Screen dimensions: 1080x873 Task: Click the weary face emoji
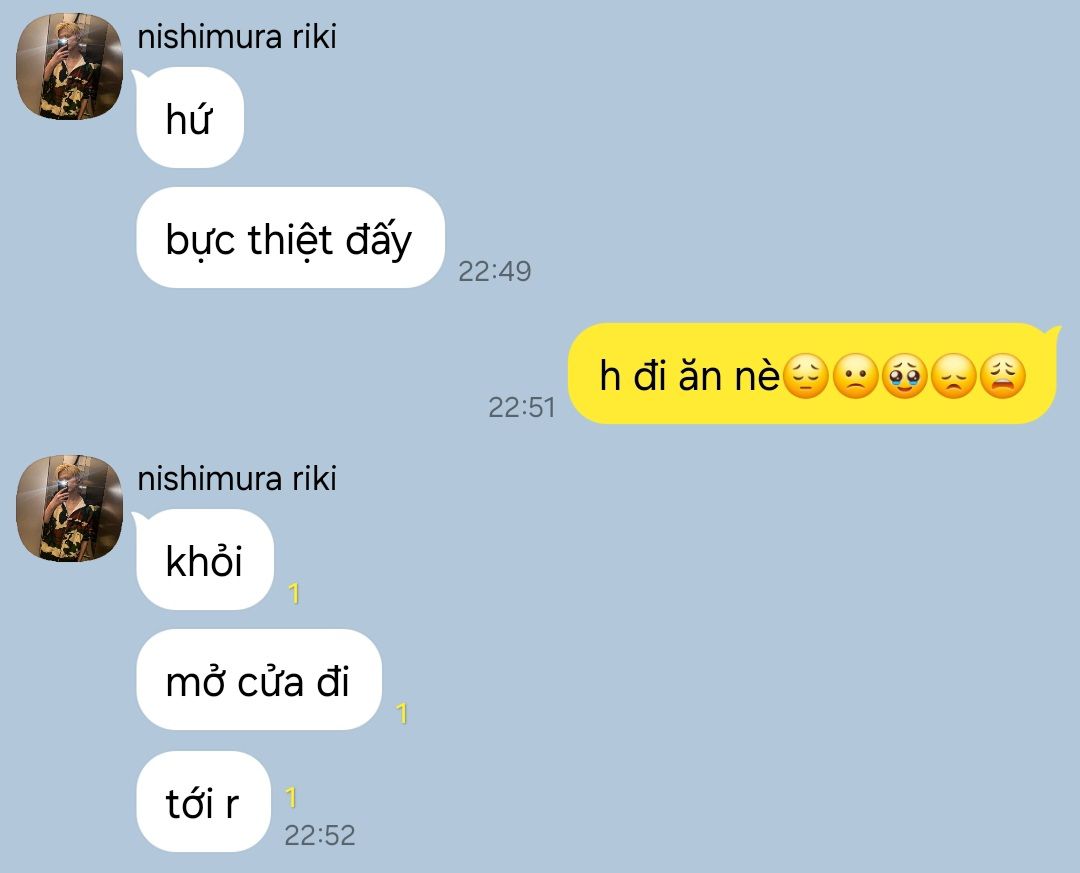1003,376
